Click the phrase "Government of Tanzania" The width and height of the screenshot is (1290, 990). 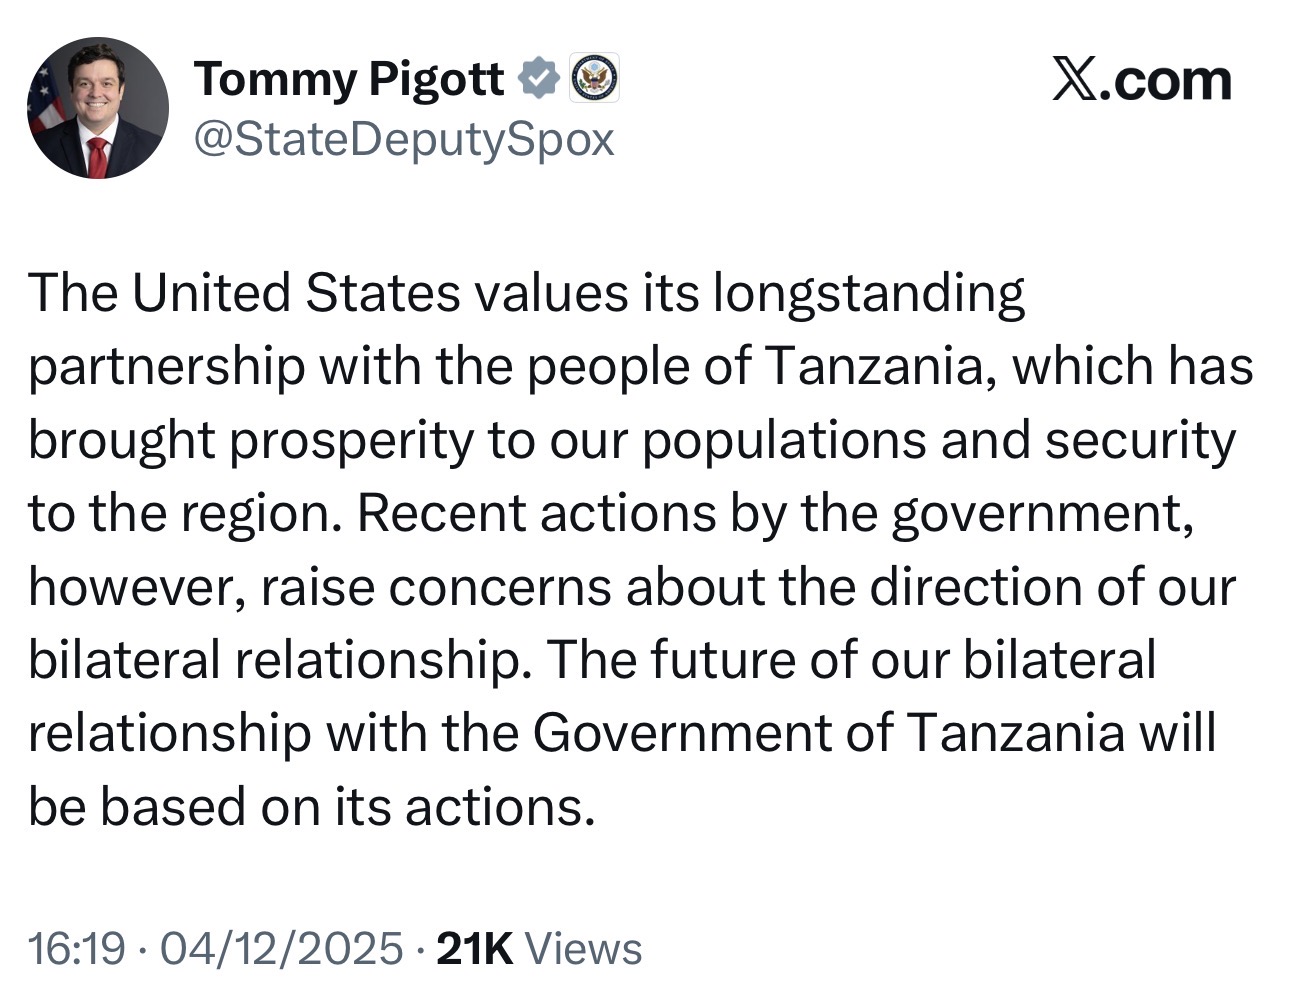828,733
